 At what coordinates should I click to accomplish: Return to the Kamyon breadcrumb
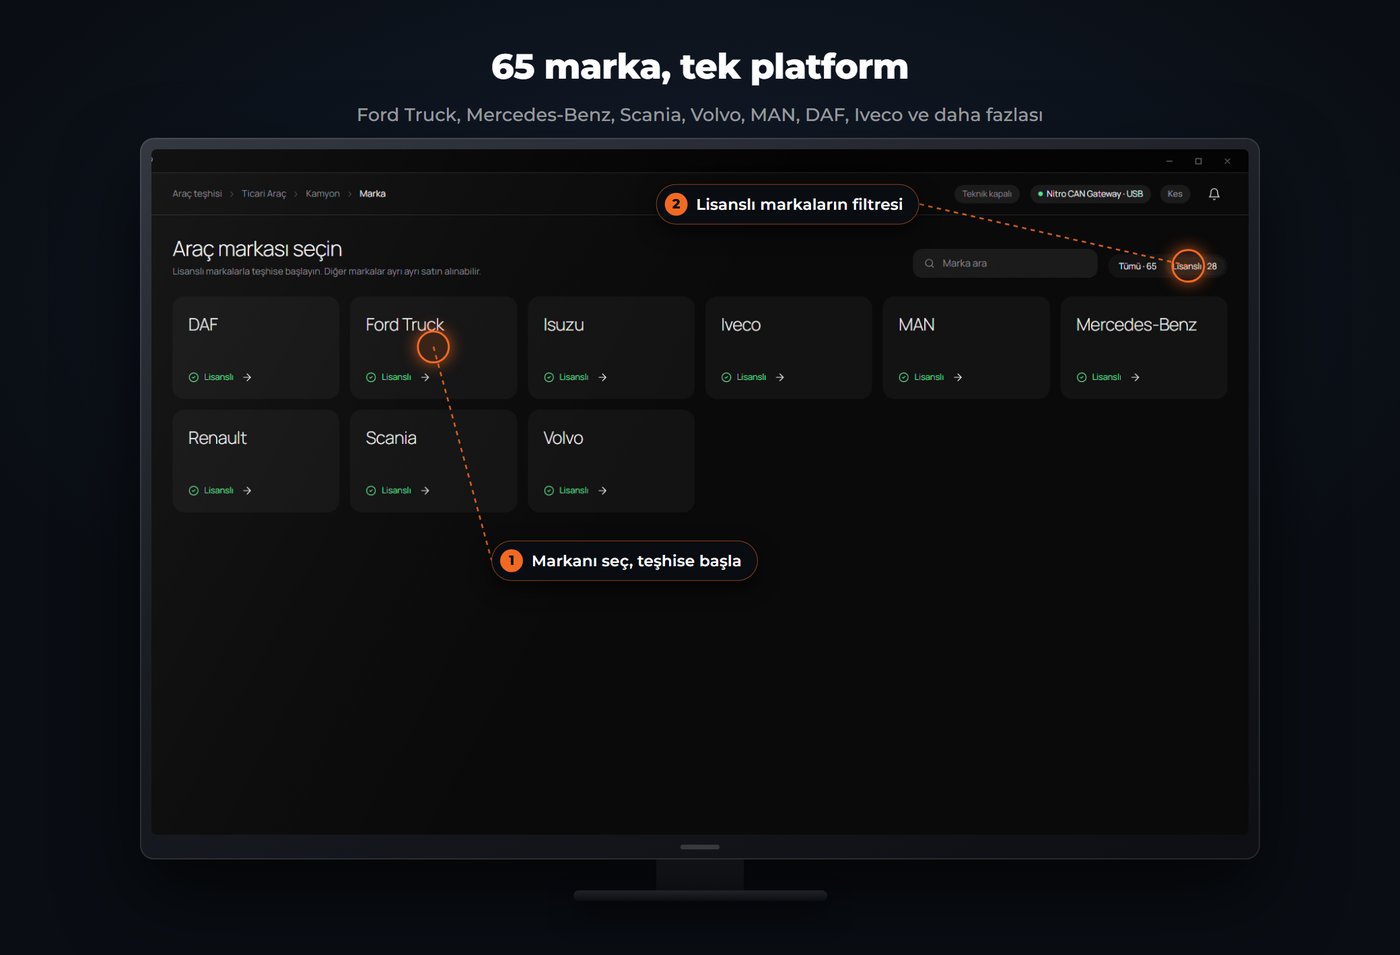pos(323,194)
